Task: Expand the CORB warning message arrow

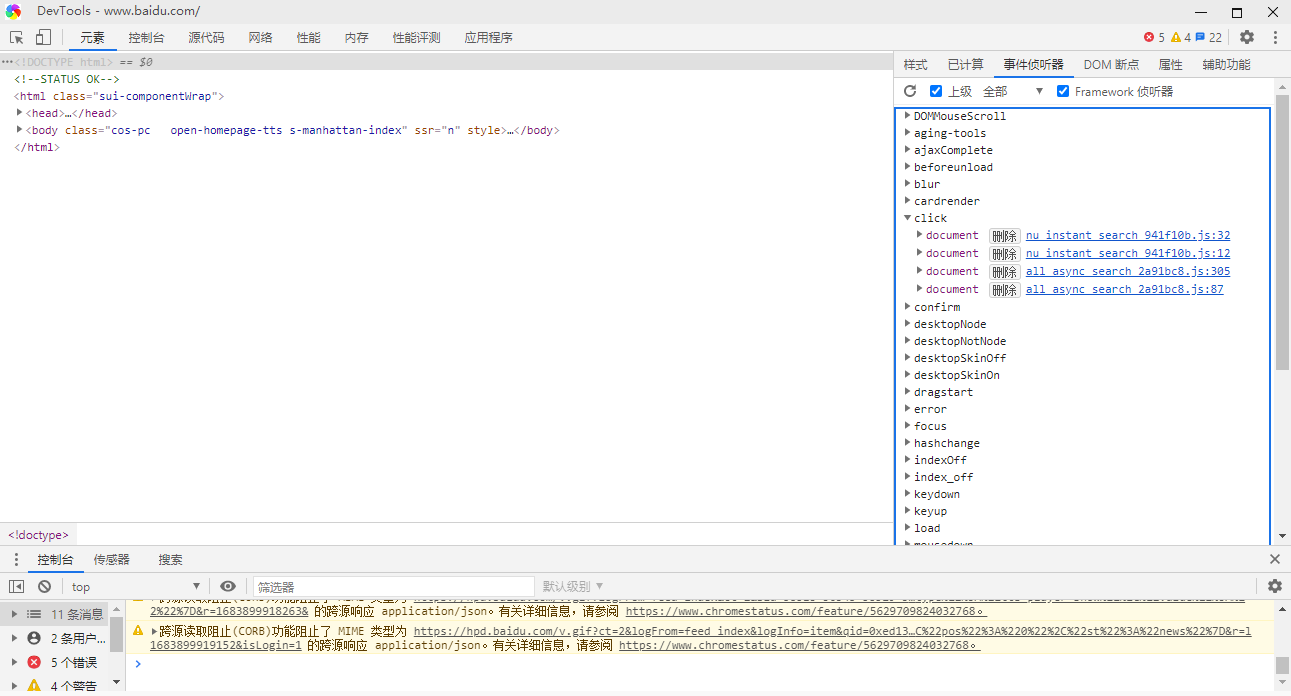Action: coord(154,631)
